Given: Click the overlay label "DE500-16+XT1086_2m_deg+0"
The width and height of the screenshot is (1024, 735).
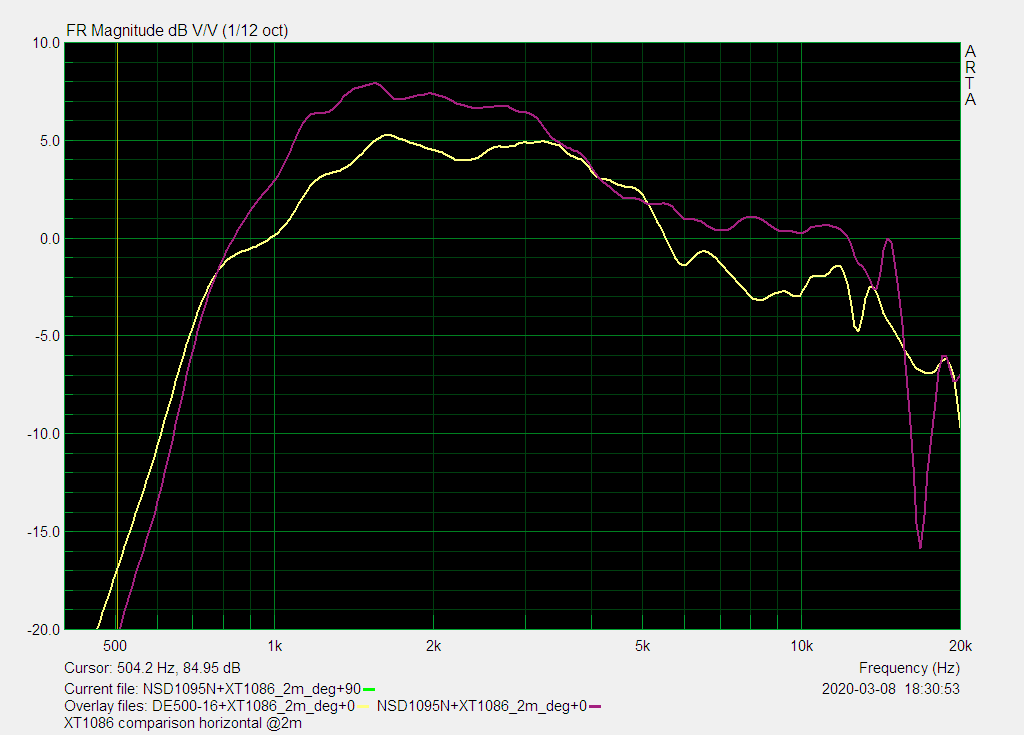Looking at the screenshot, I should pyautogui.click(x=253, y=706).
